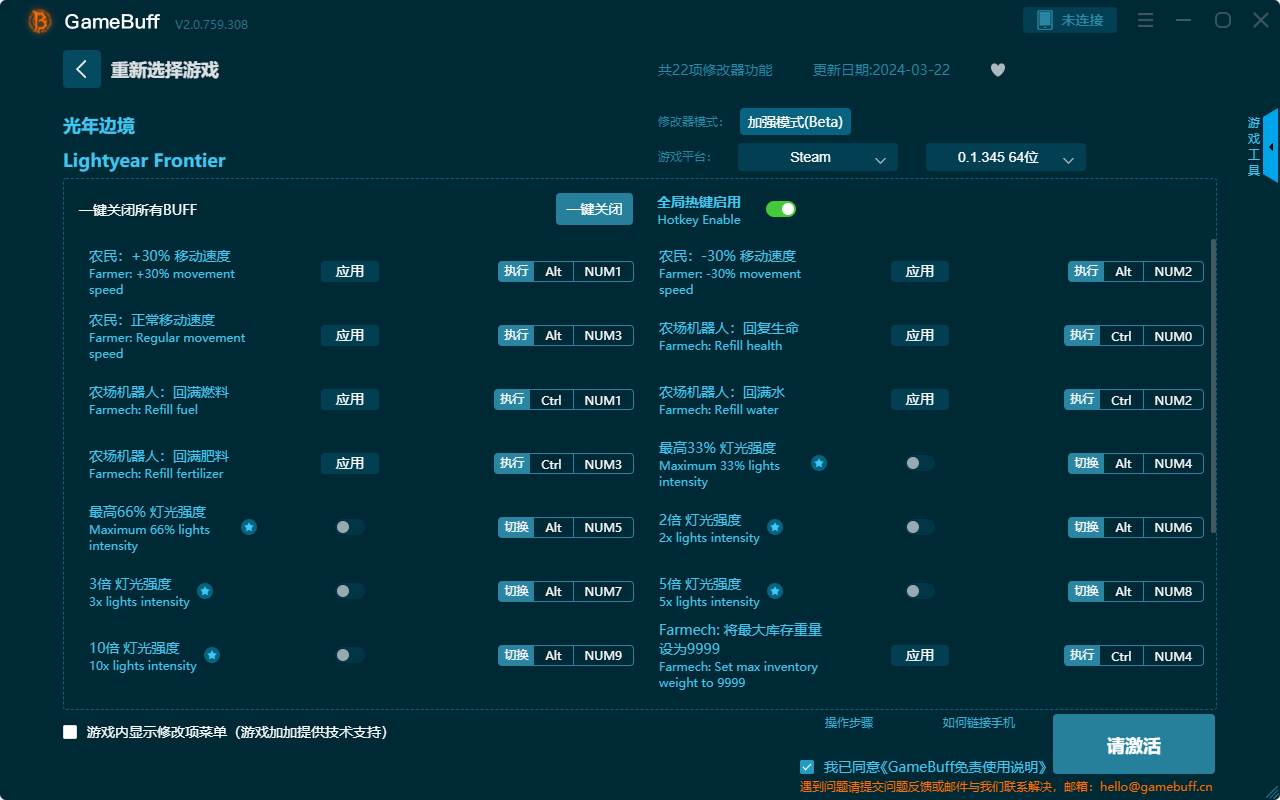Screen dimensions: 1280x800
Task: Click the star beside 2x lights intensity
Action: click(774, 526)
